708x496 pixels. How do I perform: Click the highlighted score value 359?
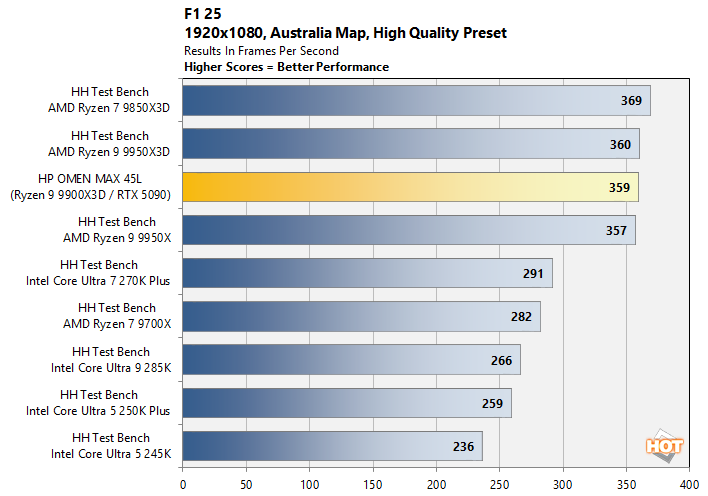[x=619, y=187]
